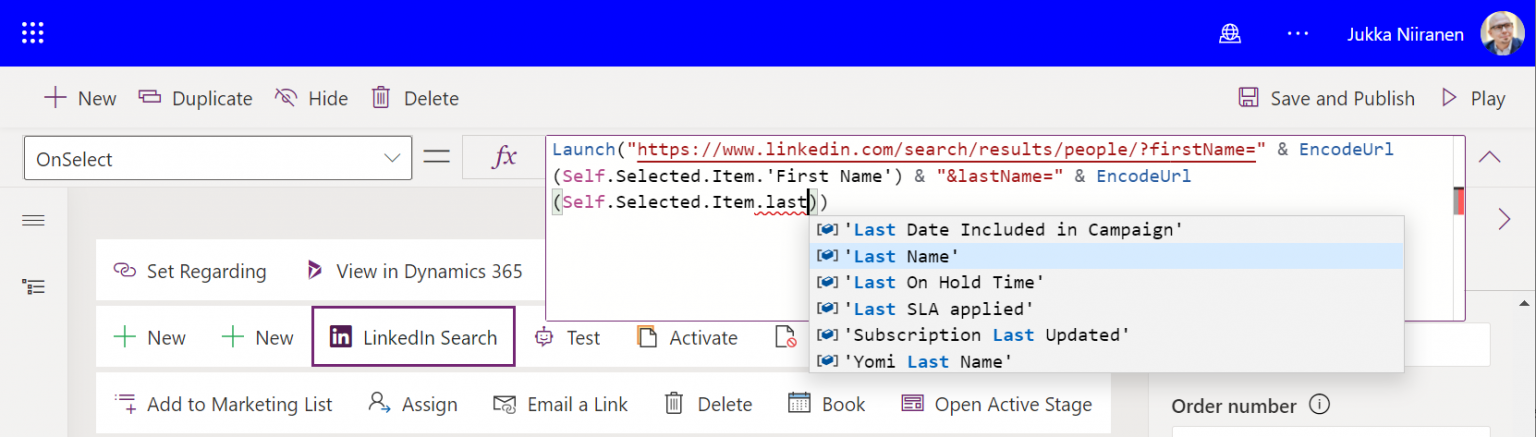This screenshot has width=1536, height=437.
Task: Click the Activate command
Action: (688, 338)
